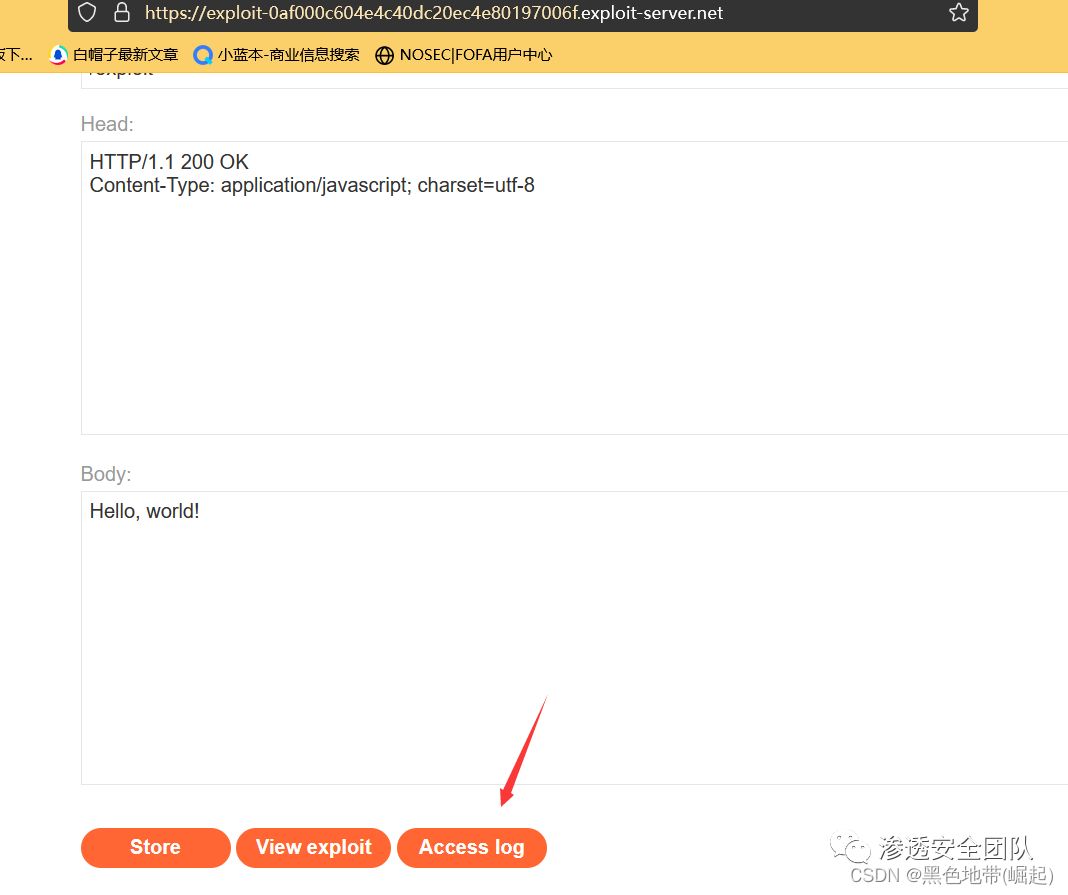Click inside the Head text area
This screenshot has height=895, width=1068.
tap(574, 288)
